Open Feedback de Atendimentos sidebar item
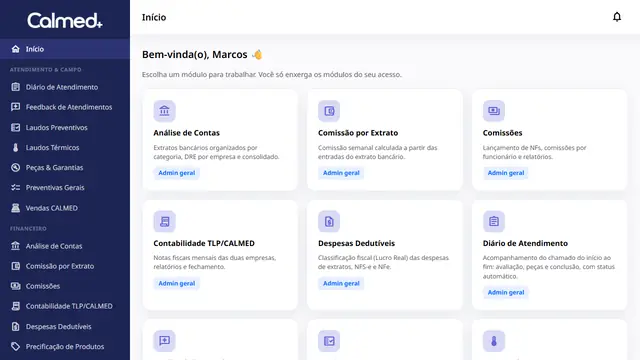640x360 pixels. pyautogui.click(x=65, y=107)
